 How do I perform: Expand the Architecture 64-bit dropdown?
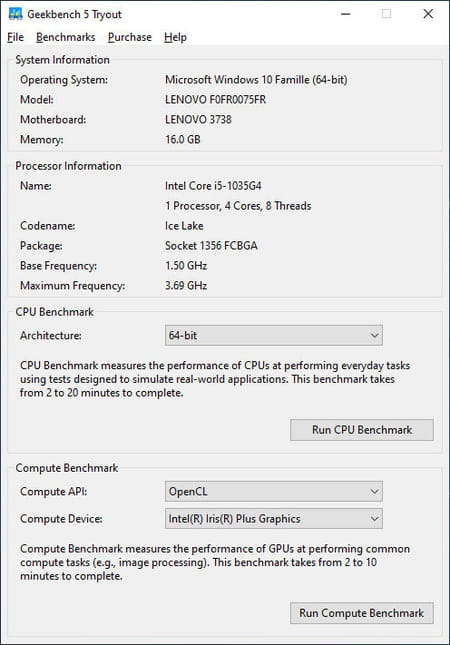274,335
